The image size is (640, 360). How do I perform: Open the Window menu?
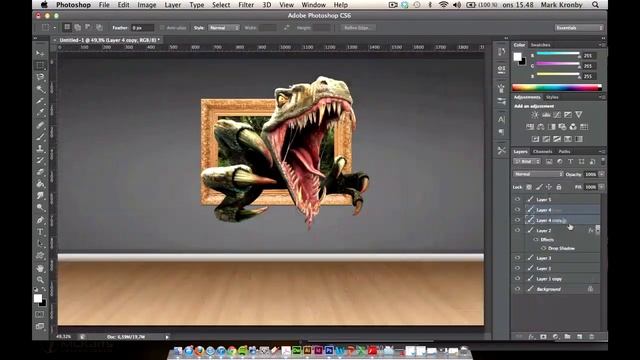coord(313,5)
